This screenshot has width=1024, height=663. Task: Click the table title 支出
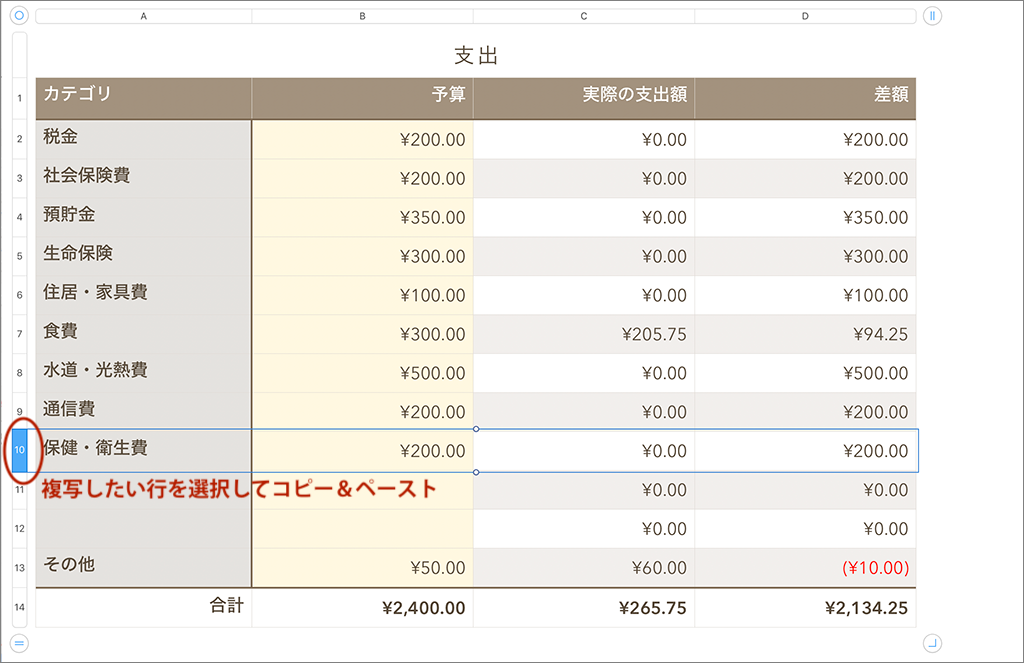[476, 56]
